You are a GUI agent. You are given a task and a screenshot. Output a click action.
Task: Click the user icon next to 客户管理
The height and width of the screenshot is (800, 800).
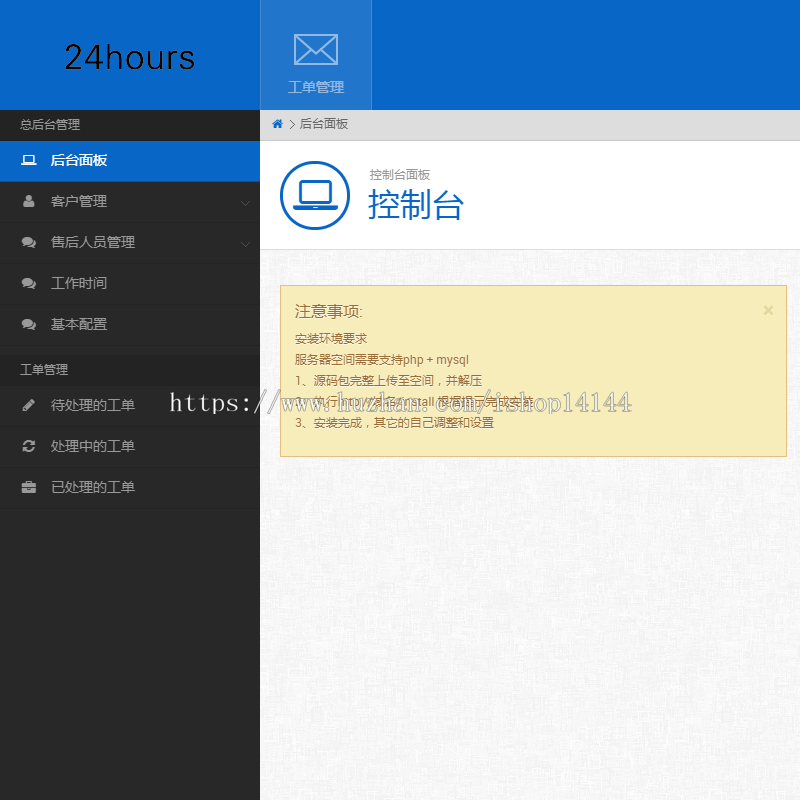[x=28, y=201]
